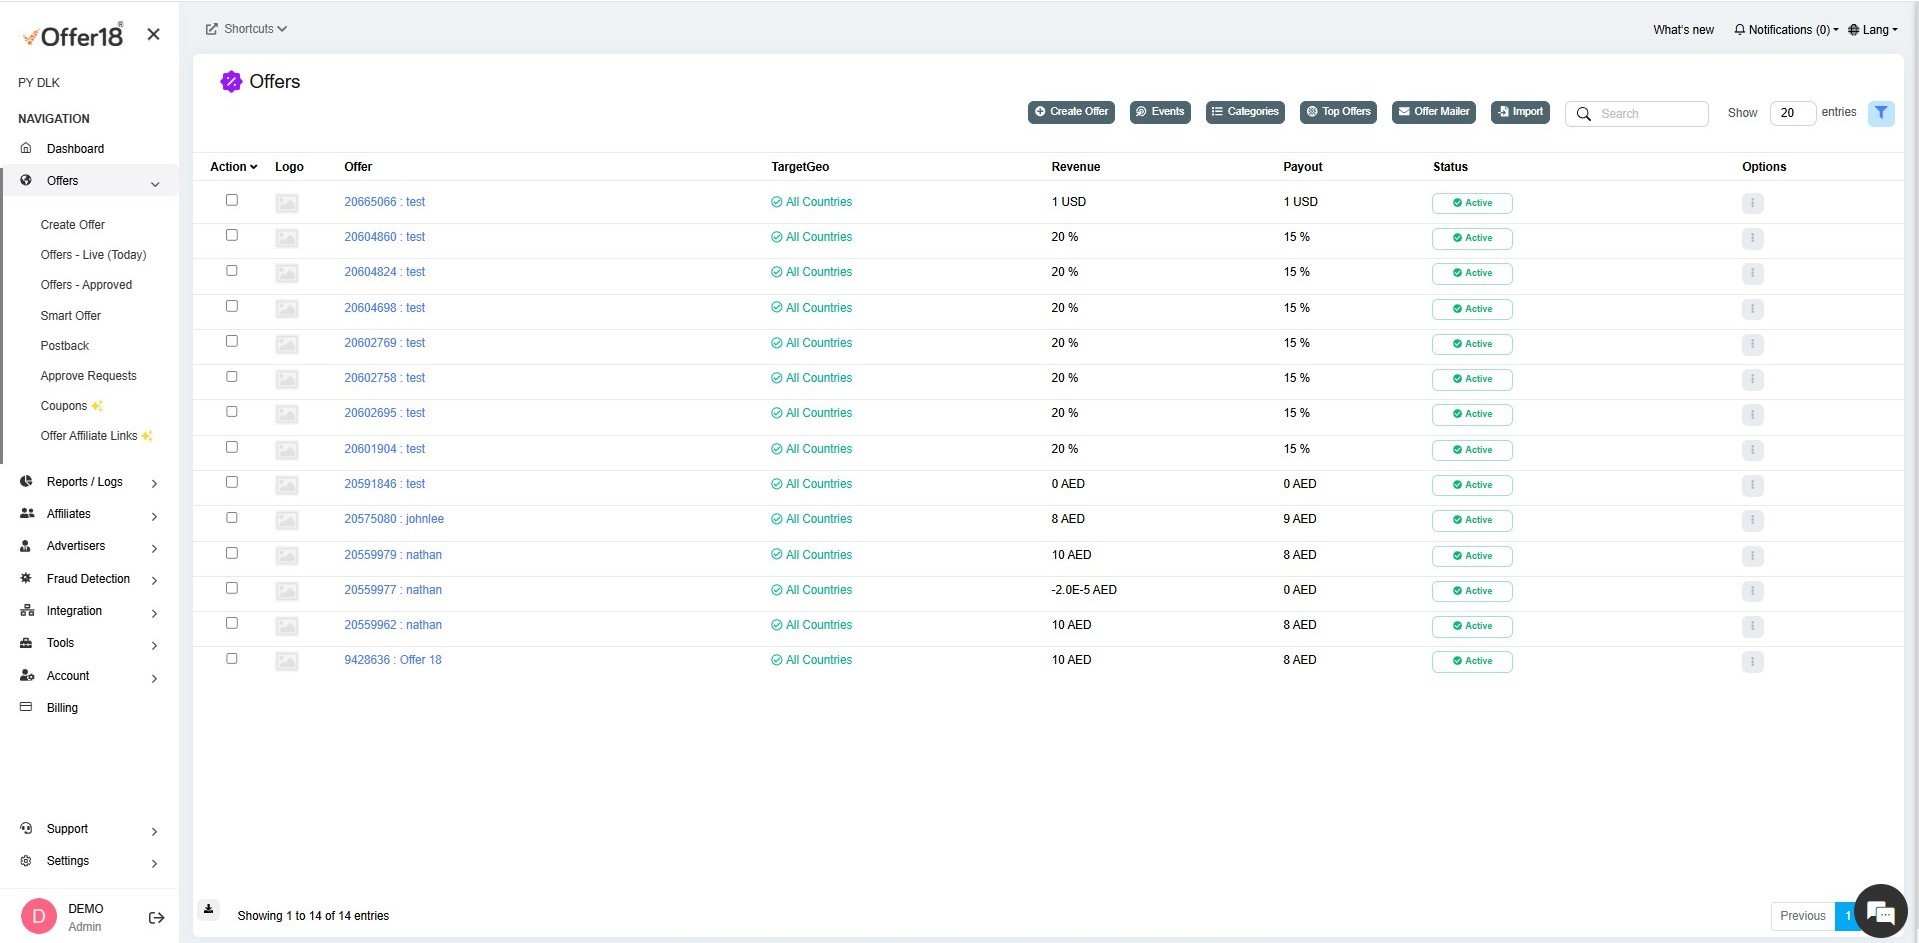Click the Fraud Detection sidebar icon
Screen dimensions: 1919x943
(26, 578)
